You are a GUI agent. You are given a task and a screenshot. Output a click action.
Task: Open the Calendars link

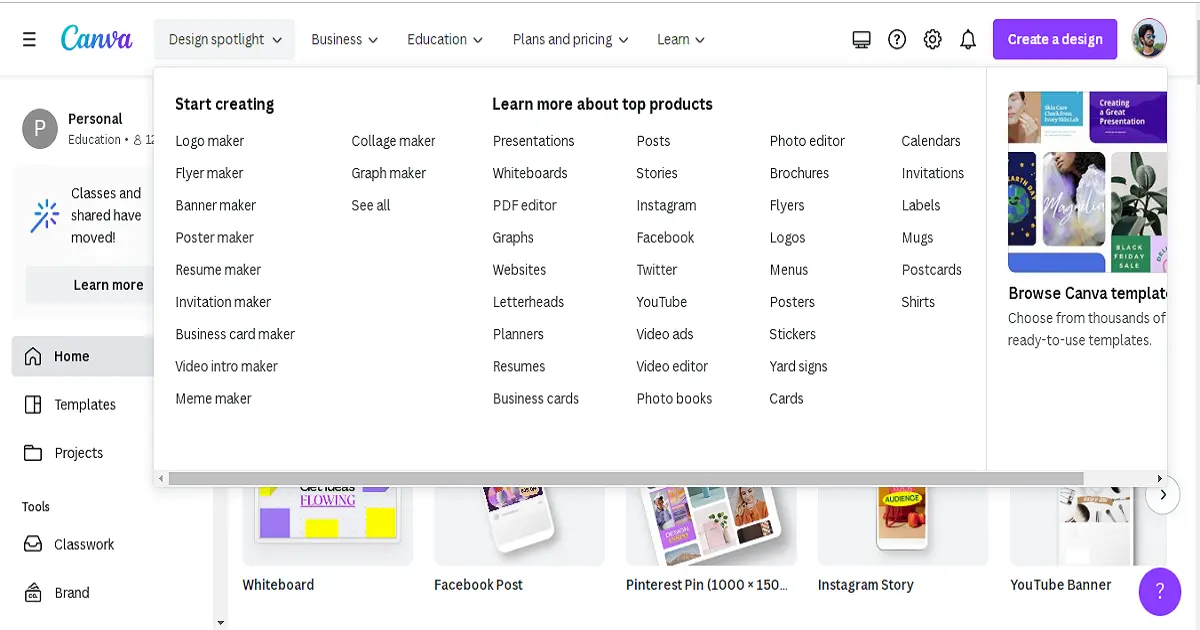tap(931, 141)
